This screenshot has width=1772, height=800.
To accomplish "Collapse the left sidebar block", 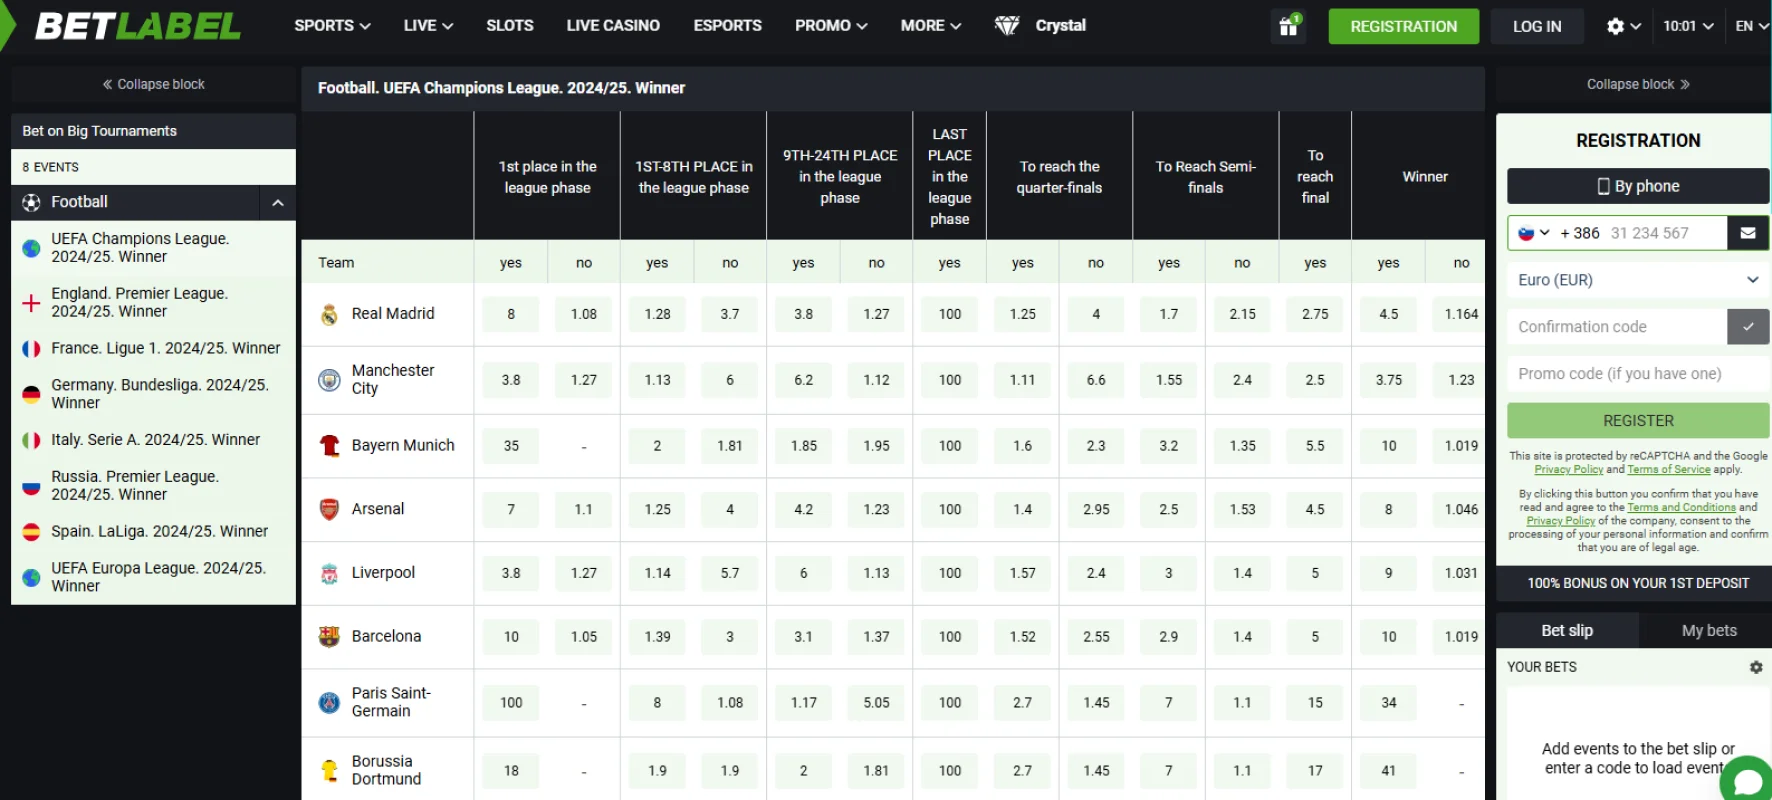I will pos(153,85).
